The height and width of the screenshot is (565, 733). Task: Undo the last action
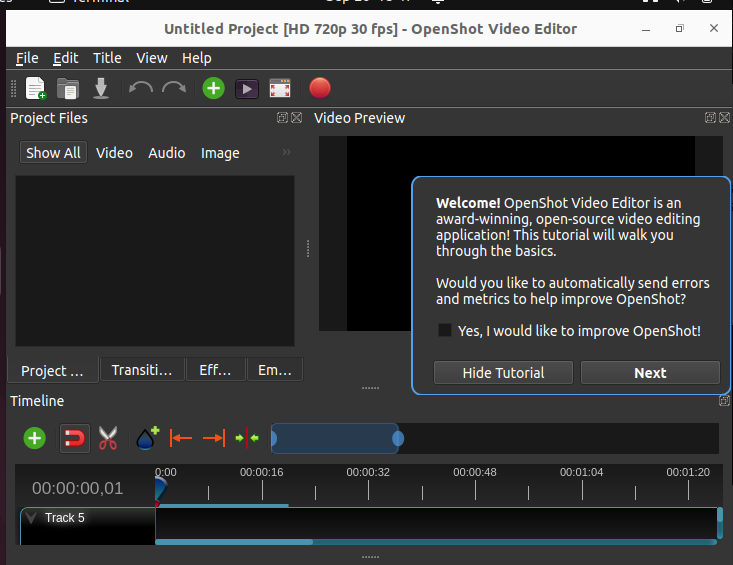(x=140, y=88)
